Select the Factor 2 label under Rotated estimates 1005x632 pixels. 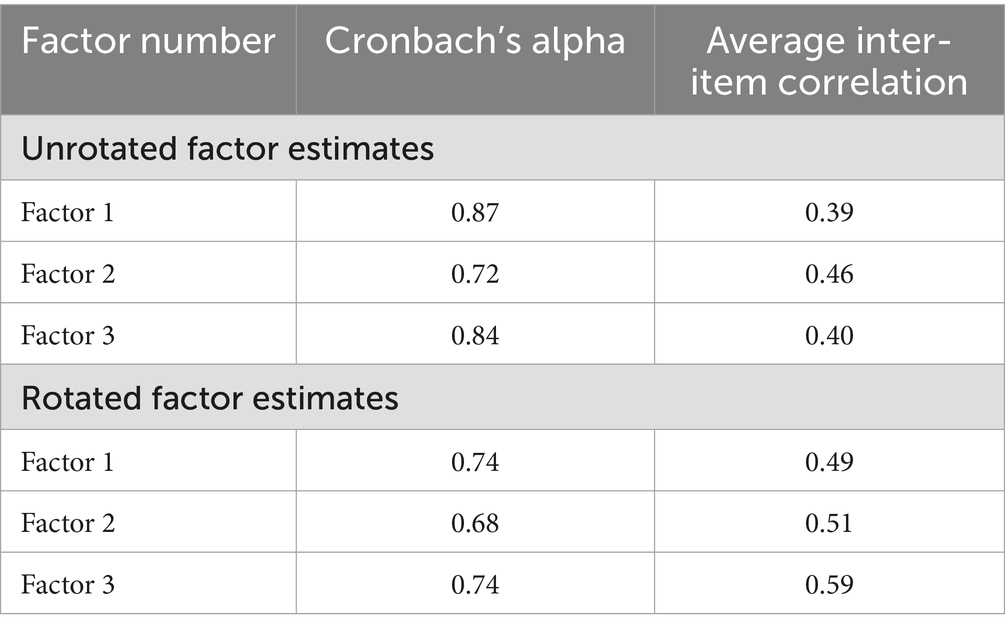pyautogui.click(x=67, y=523)
